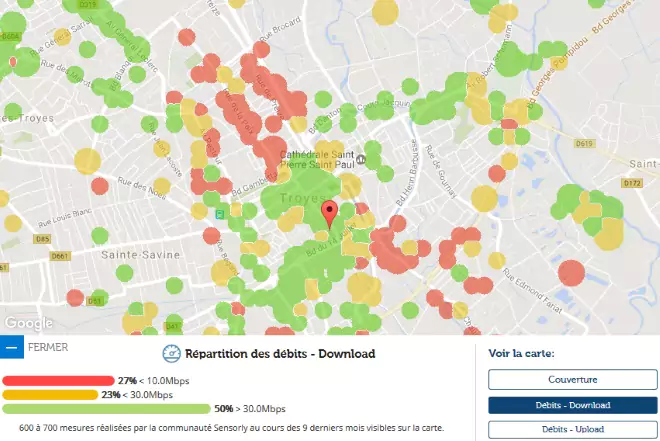
Task: Click the red bar for under 10.0Mbps
Action: pyautogui.click(x=58, y=381)
